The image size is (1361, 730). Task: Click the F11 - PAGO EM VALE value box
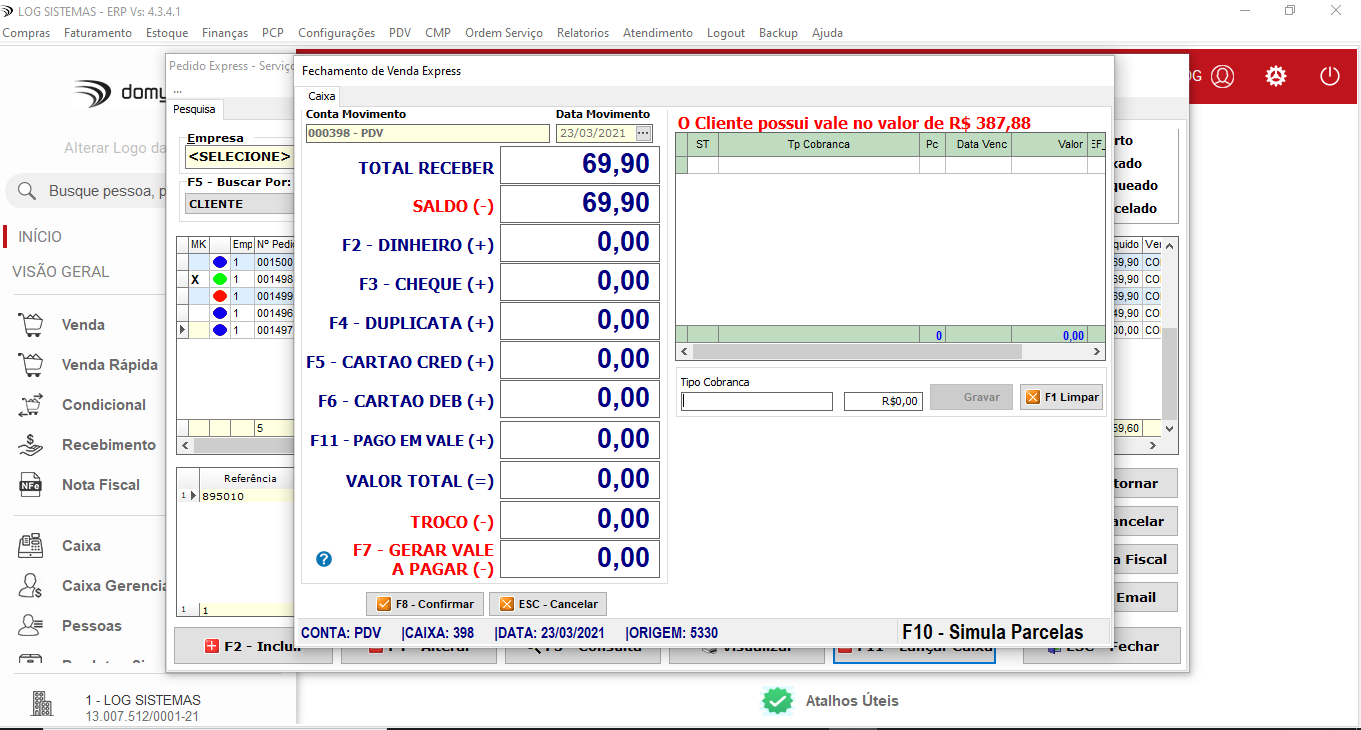pos(580,440)
